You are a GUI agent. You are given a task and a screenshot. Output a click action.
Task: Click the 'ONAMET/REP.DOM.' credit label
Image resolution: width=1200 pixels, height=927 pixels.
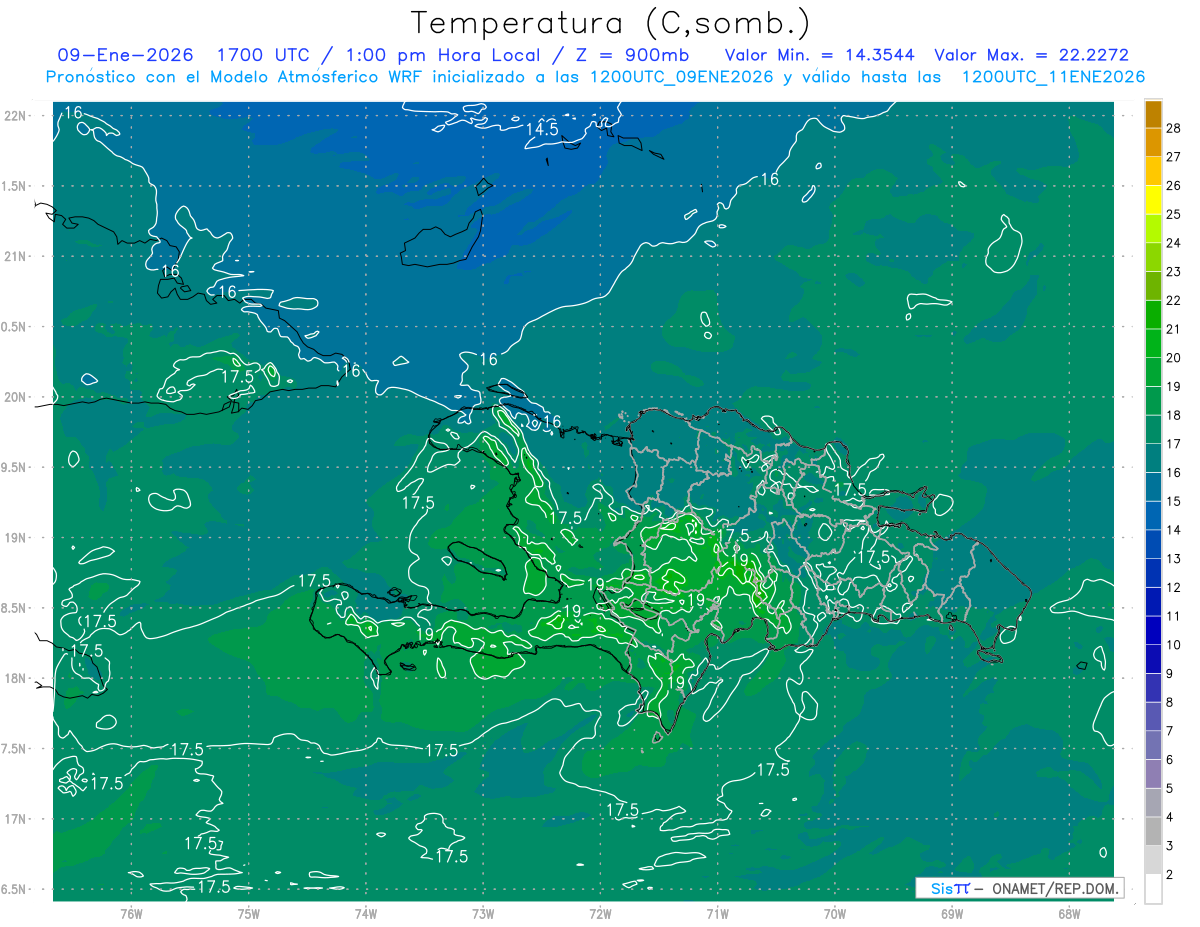pos(1054,888)
